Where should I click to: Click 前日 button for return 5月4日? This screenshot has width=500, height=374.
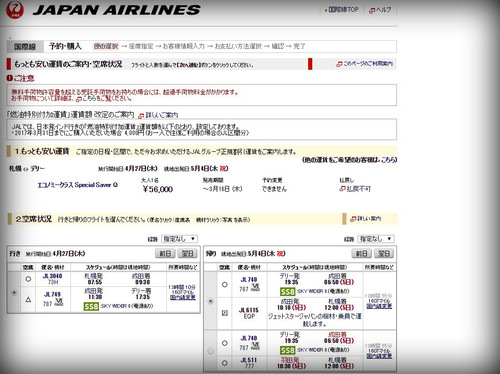pyautogui.click(x=361, y=253)
